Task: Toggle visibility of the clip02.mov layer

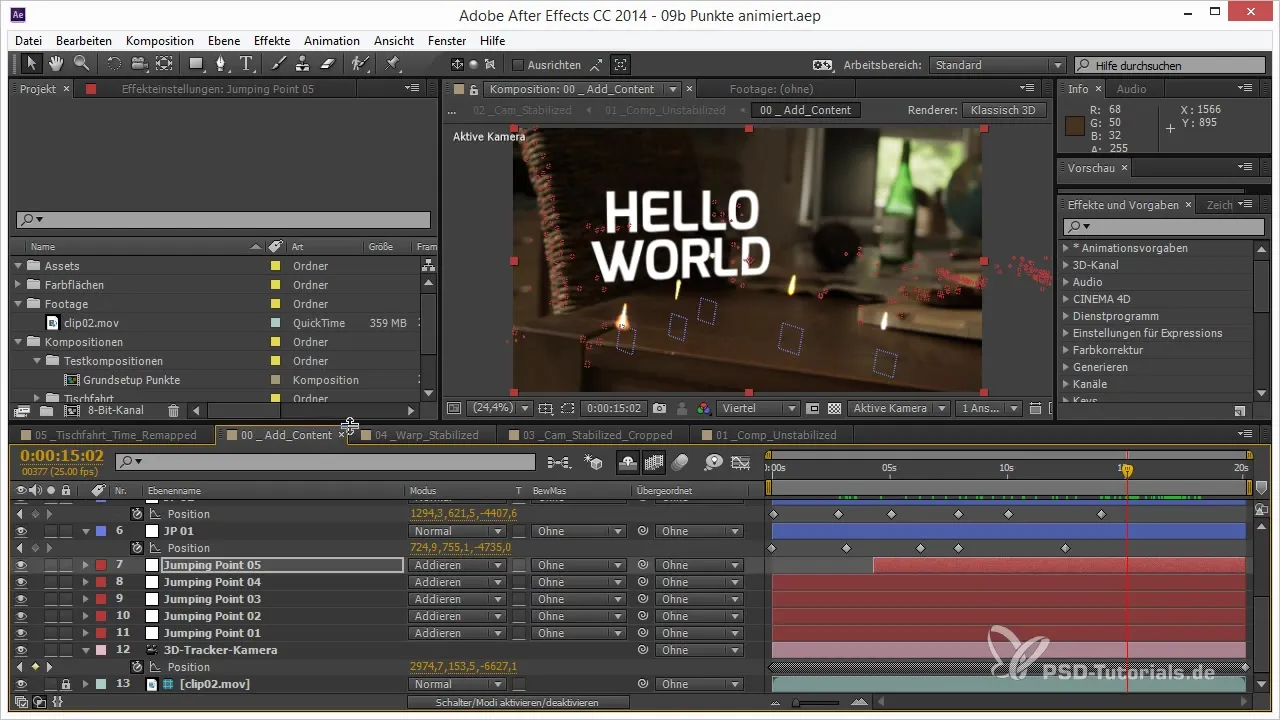Action: pos(20,684)
